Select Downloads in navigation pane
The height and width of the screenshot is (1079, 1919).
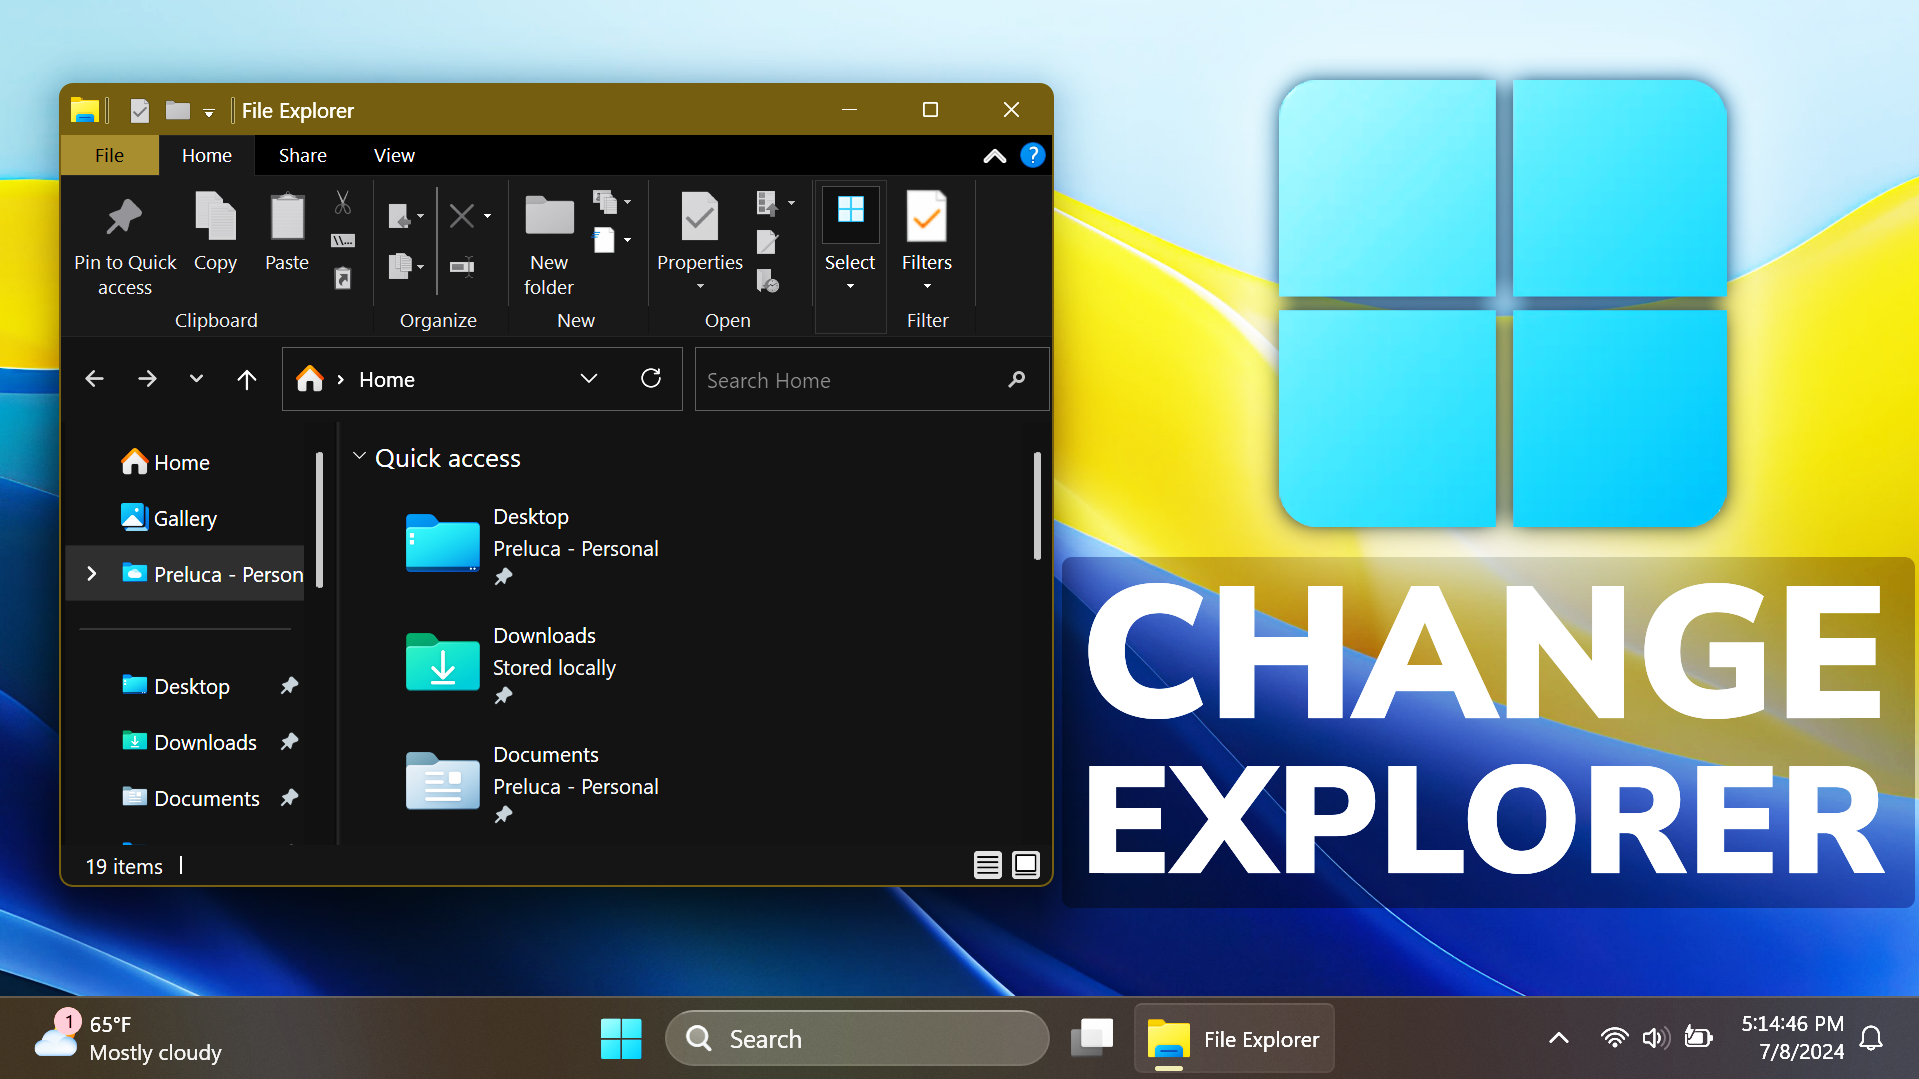(x=205, y=742)
